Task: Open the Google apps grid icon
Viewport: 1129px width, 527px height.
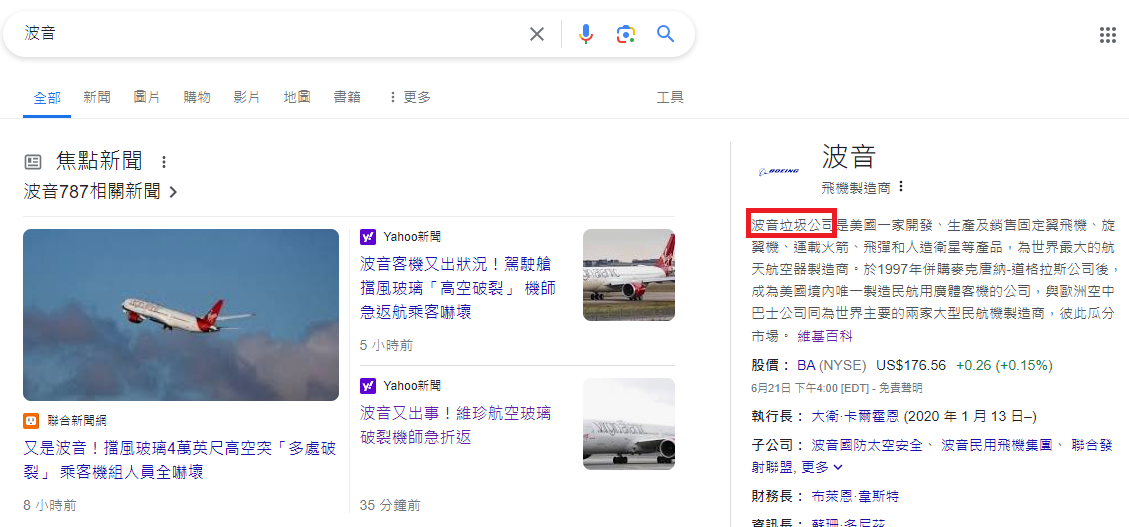Action: point(1107,35)
